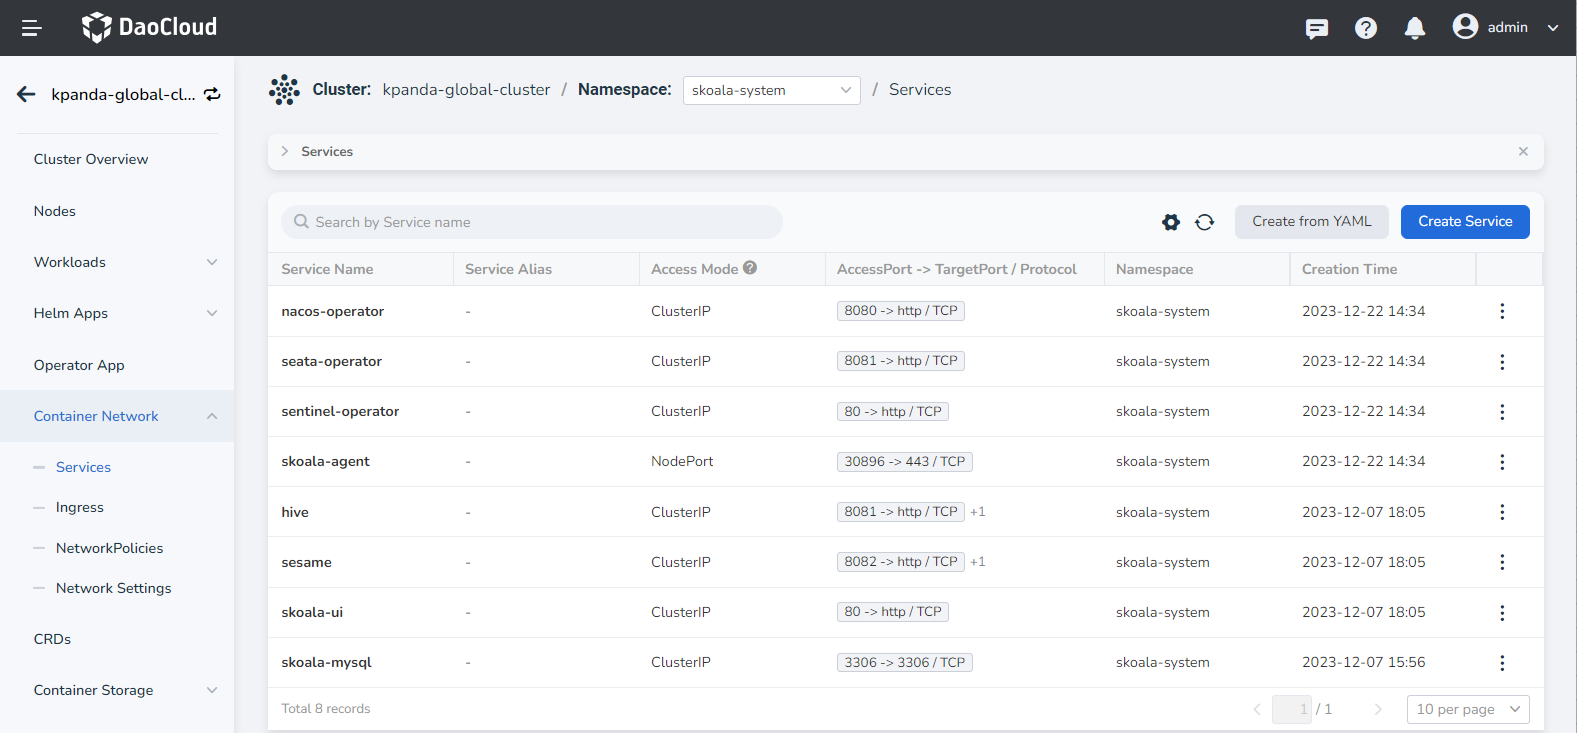
Task: Click the Create Service button
Action: pyautogui.click(x=1464, y=222)
